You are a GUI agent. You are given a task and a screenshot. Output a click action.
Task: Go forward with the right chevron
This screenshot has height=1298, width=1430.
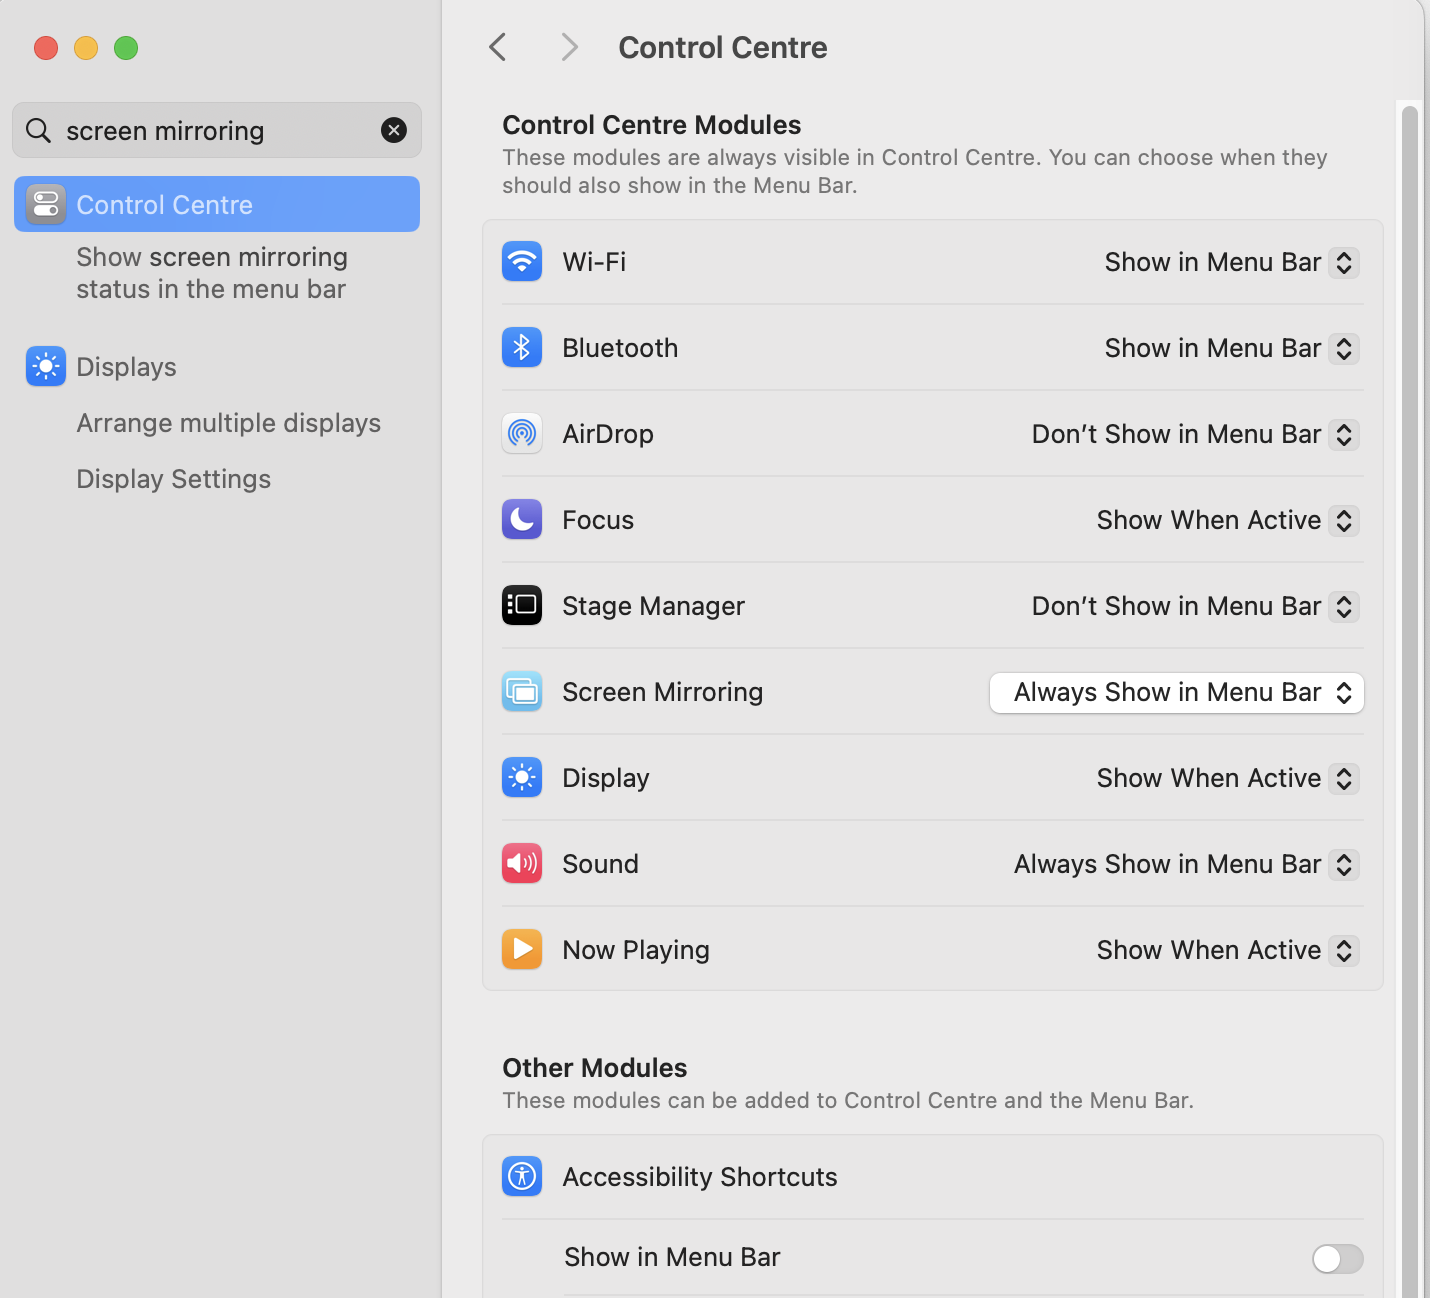[569, 47]
